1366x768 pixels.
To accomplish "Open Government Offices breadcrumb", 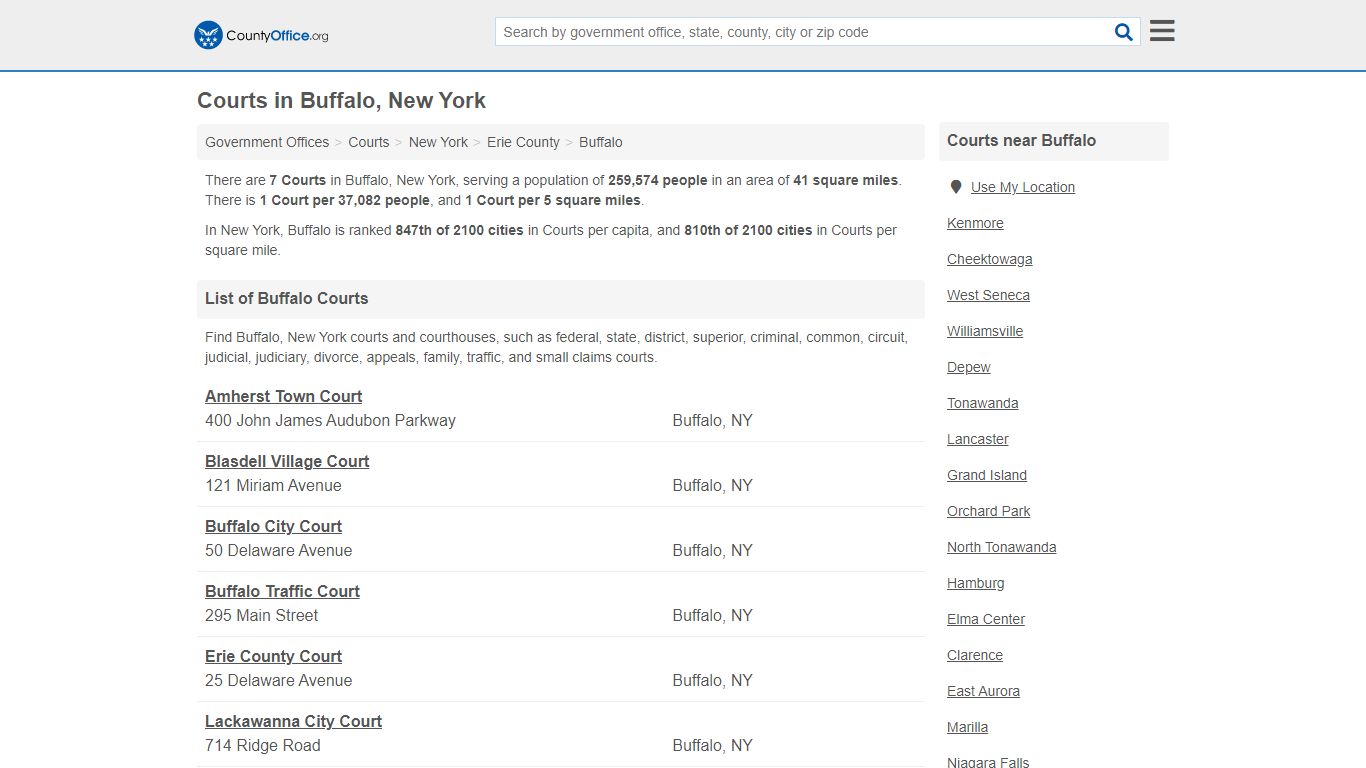I will coord(267,142).
